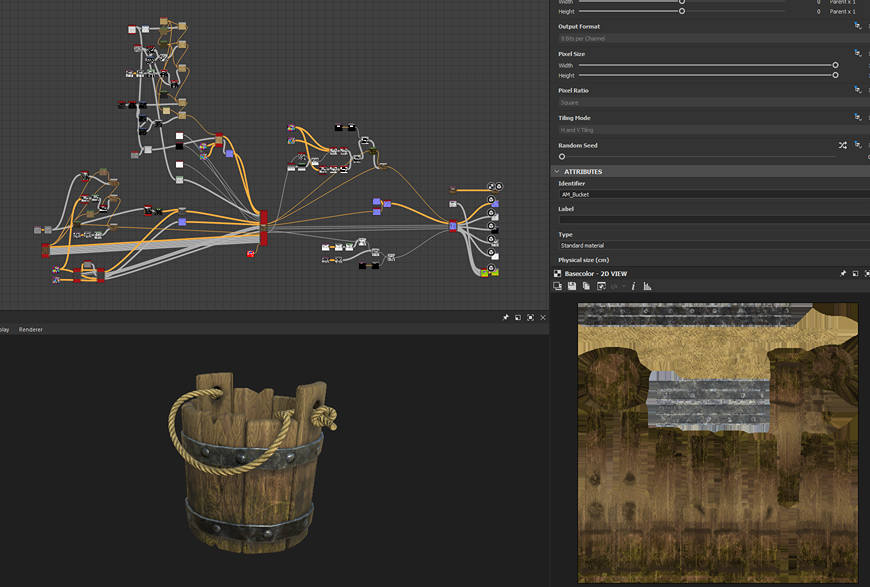The width and height of the screenshot is (870, 587).
Task: Click the Pixel Ratio inheritance method icon
Action: coord(857,90)
